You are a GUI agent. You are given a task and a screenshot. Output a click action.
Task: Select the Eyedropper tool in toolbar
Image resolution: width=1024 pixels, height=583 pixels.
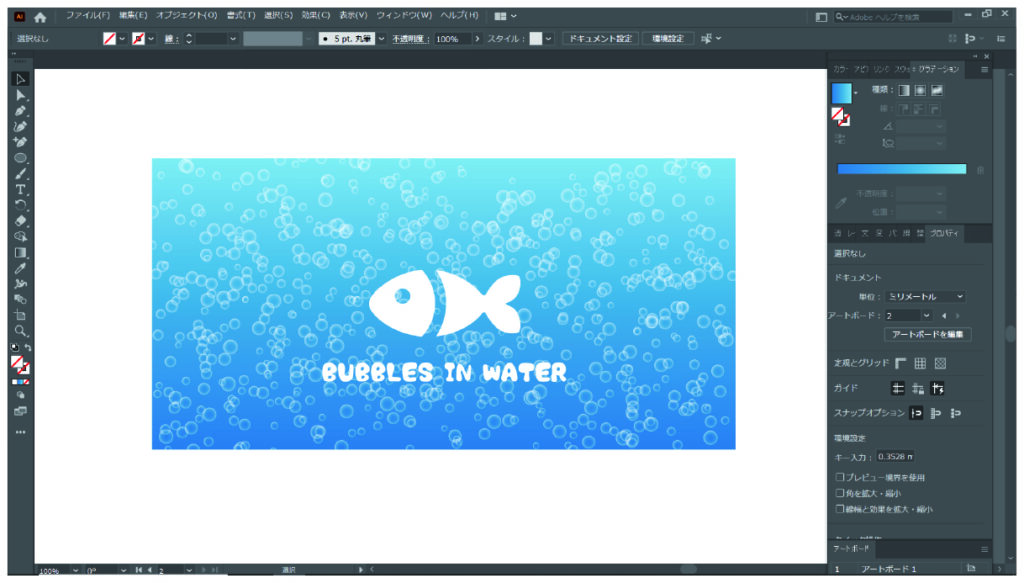point(20,268)
